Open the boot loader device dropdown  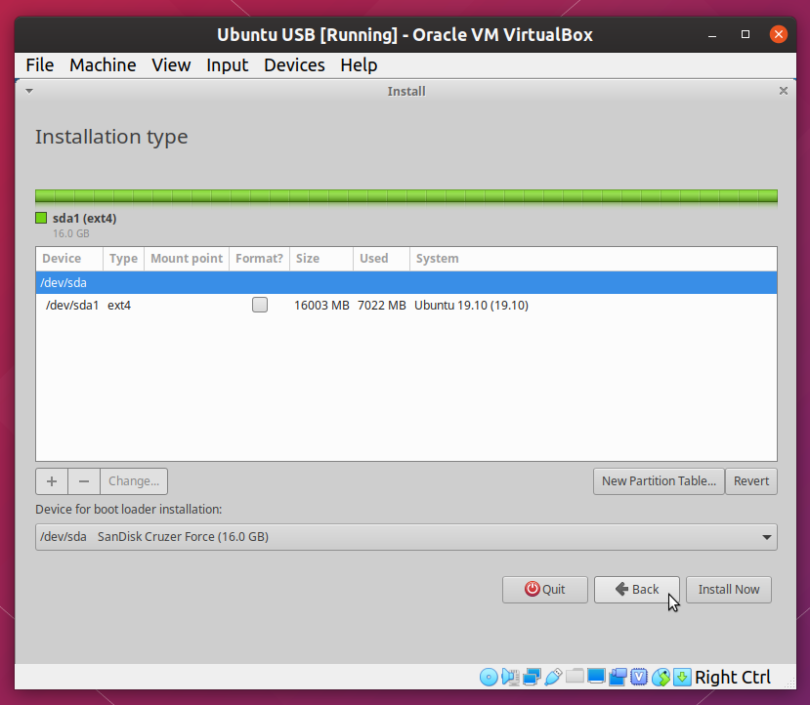406,537
